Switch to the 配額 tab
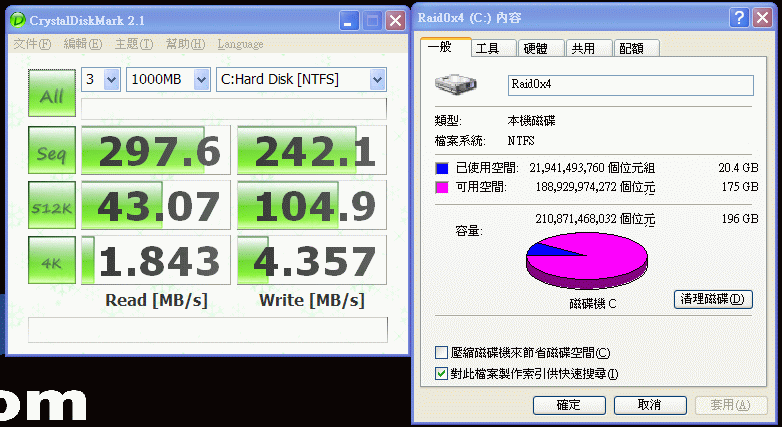 [637, 48]
